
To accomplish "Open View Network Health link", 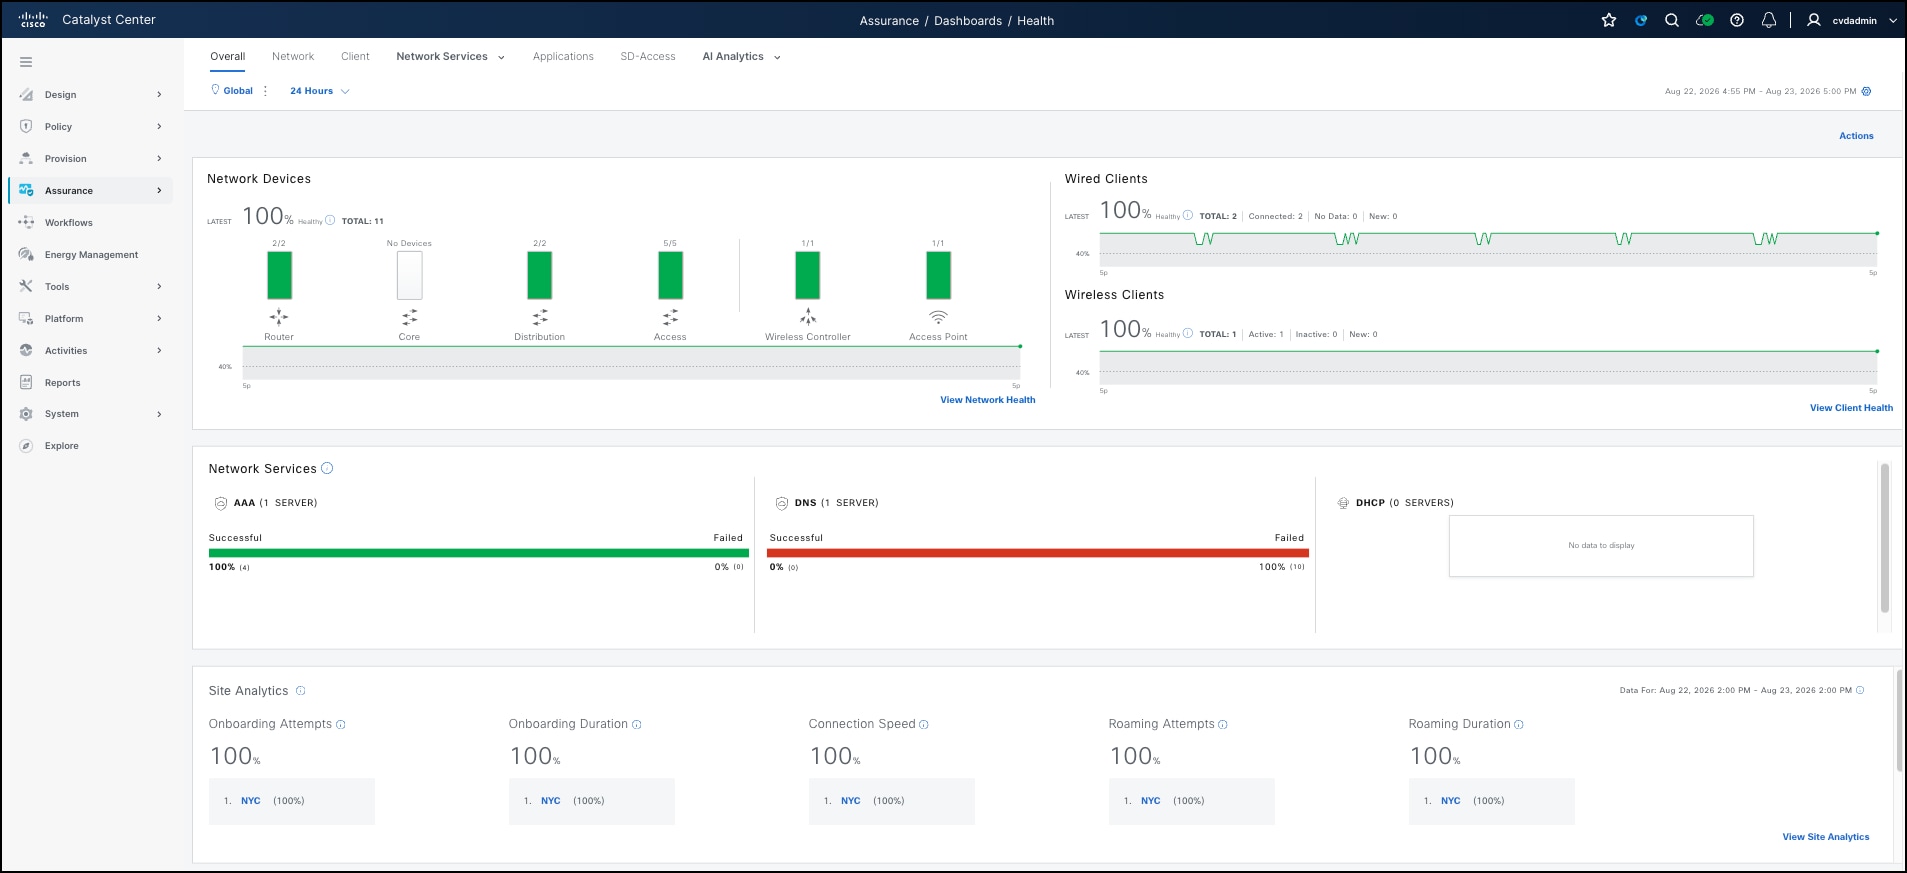I will point(988,400).
